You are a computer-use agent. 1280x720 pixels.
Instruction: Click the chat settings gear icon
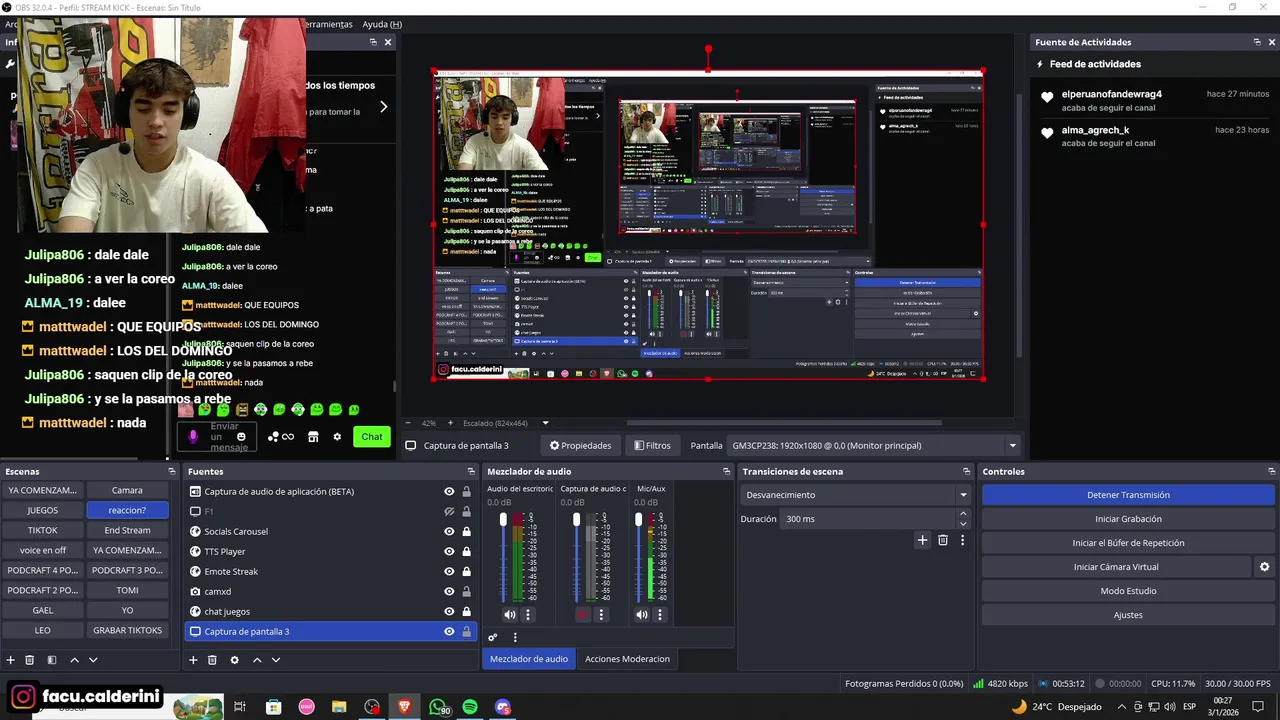click(x=337, y=437)
